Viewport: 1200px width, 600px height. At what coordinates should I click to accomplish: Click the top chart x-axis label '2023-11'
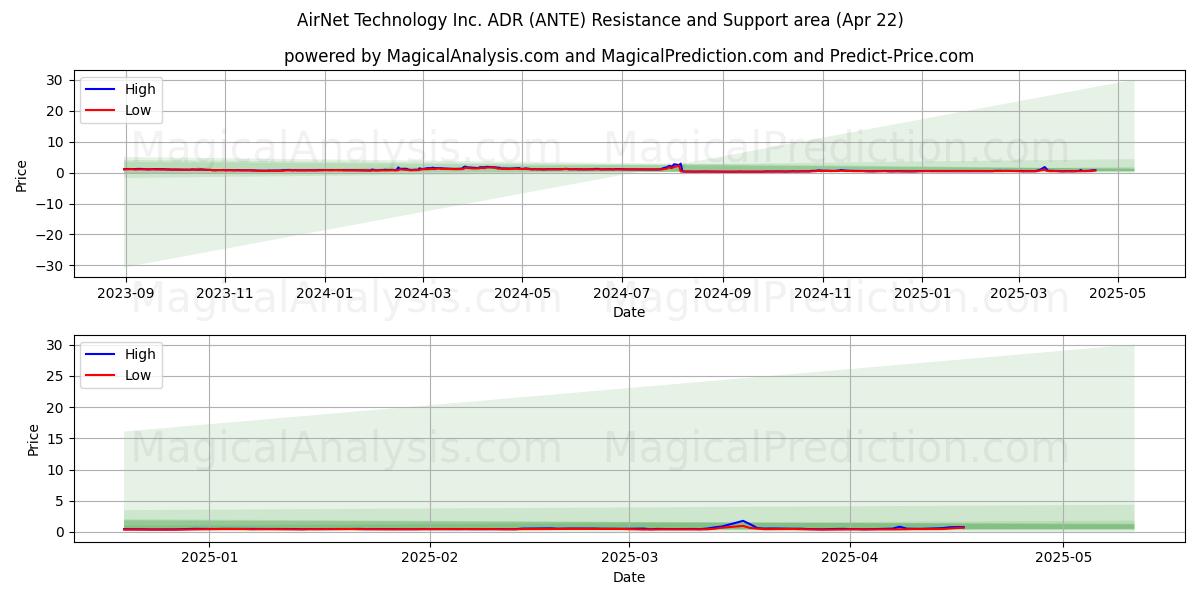[224, 295]
